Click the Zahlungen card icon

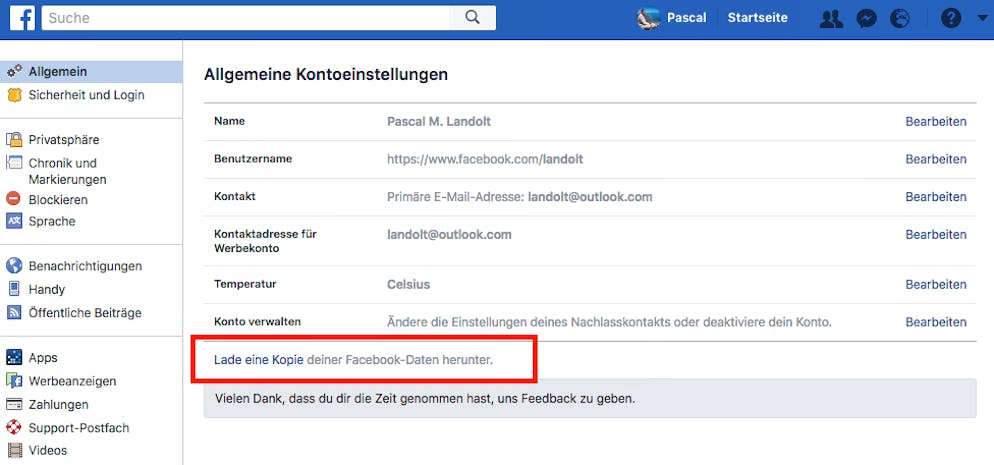[x=14, y=404]
